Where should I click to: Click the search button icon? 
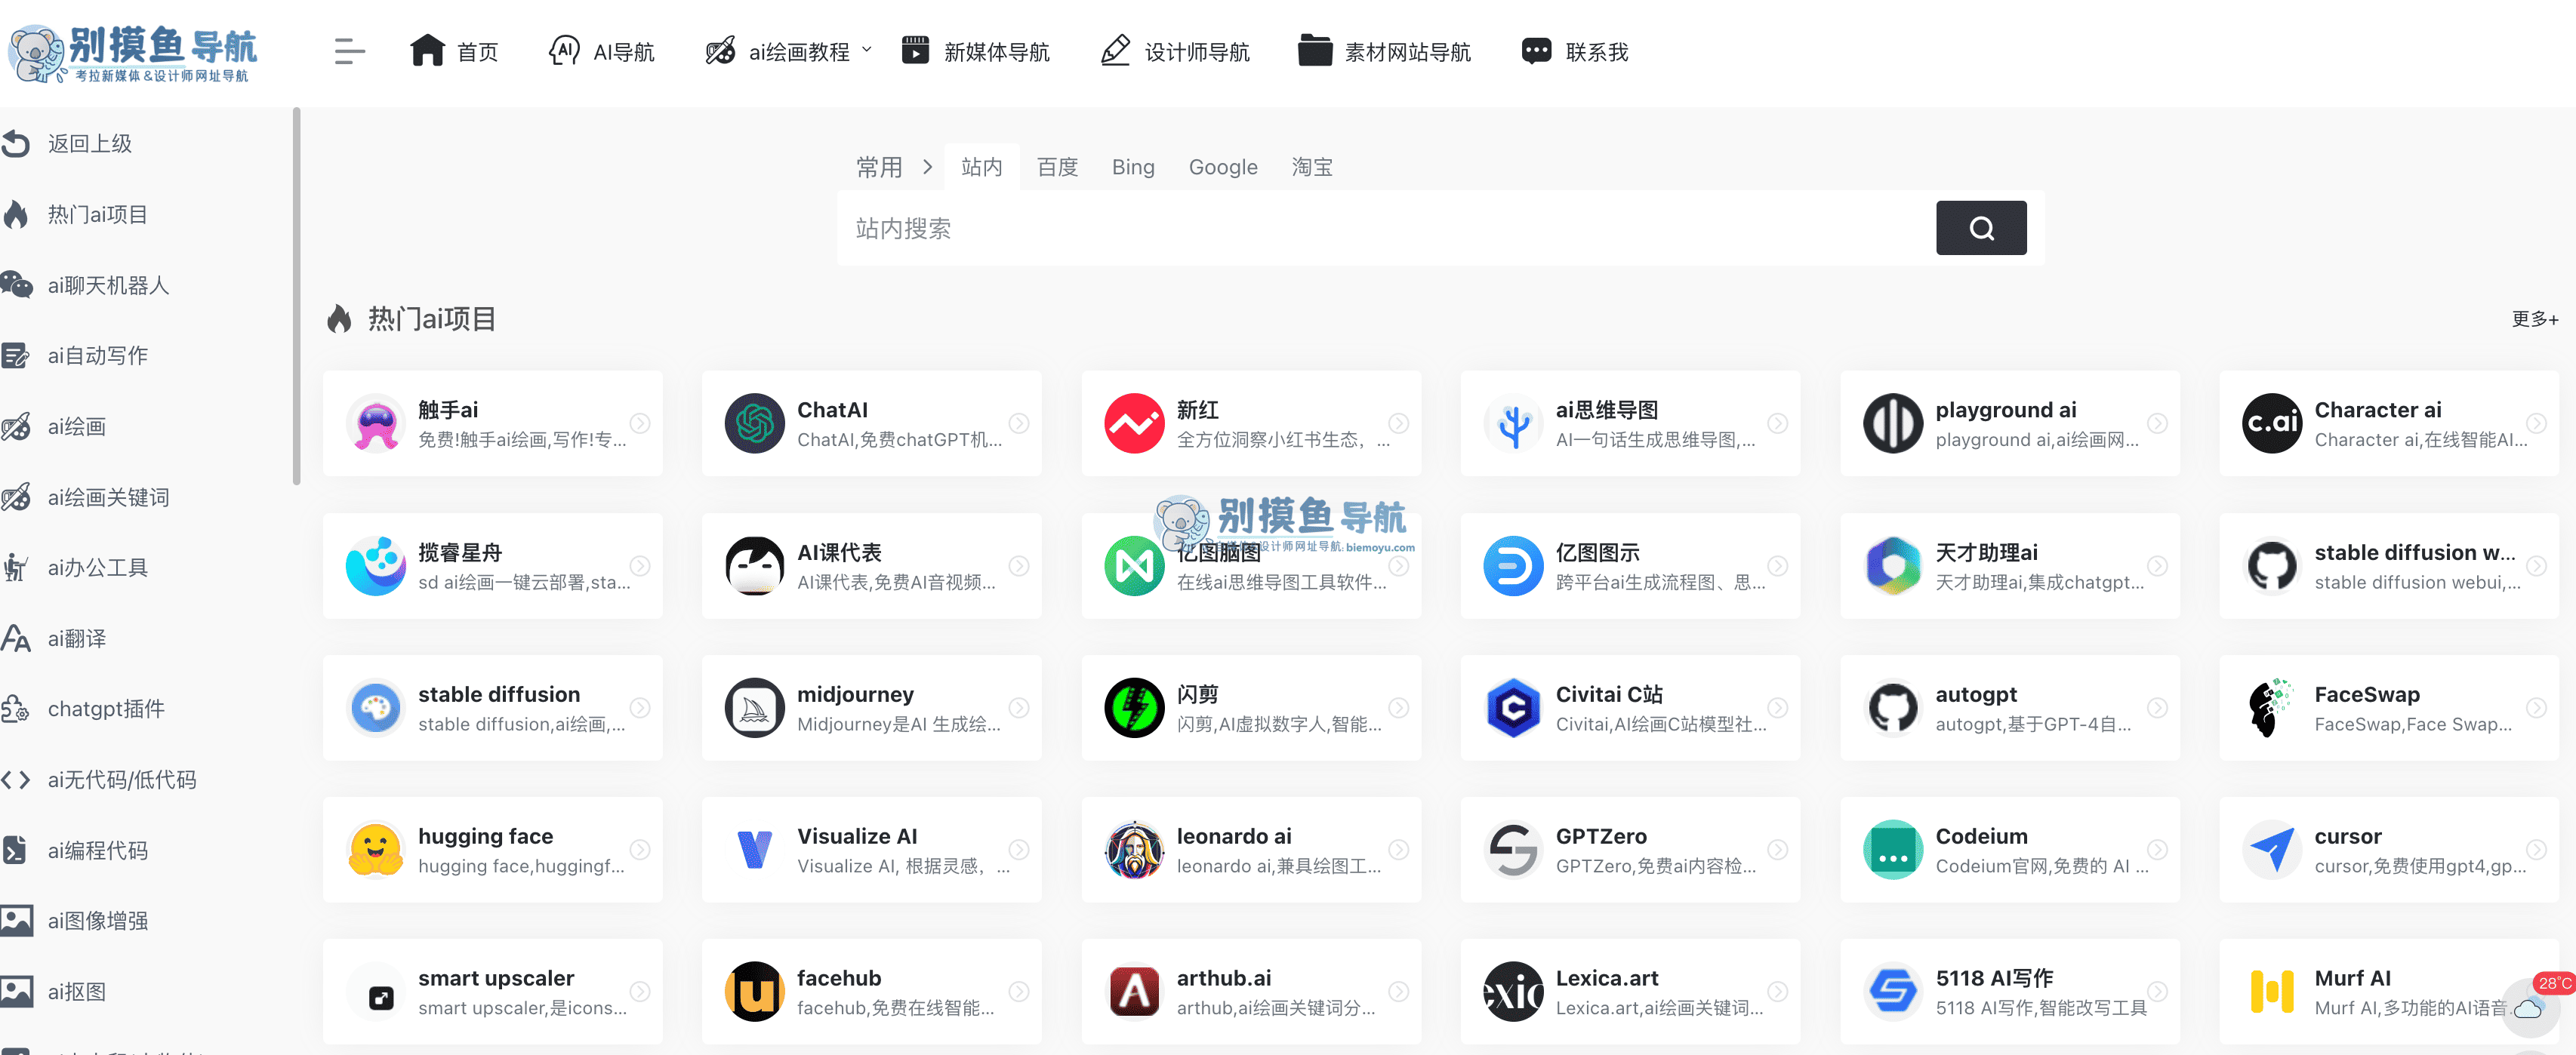click(x=1980, y=229)
